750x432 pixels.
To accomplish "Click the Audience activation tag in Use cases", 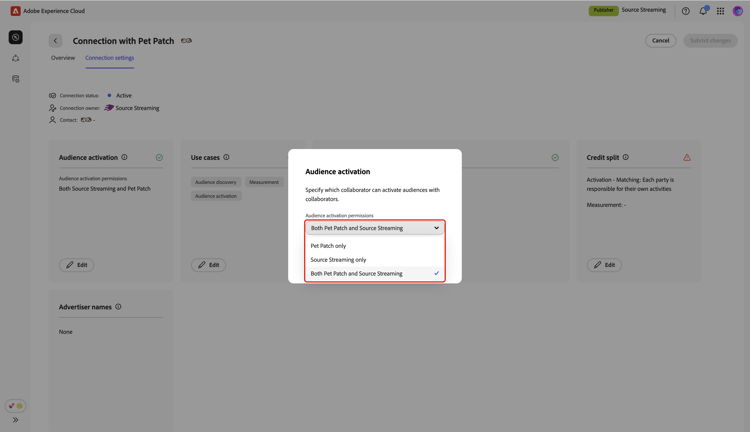I will (x=216, y=196).
